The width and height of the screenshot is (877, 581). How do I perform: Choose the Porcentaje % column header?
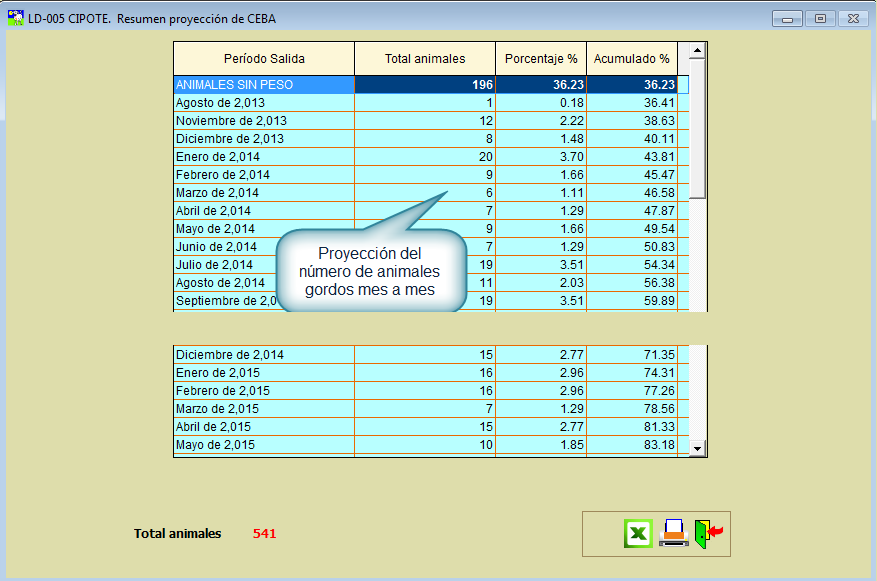point(541,59)
